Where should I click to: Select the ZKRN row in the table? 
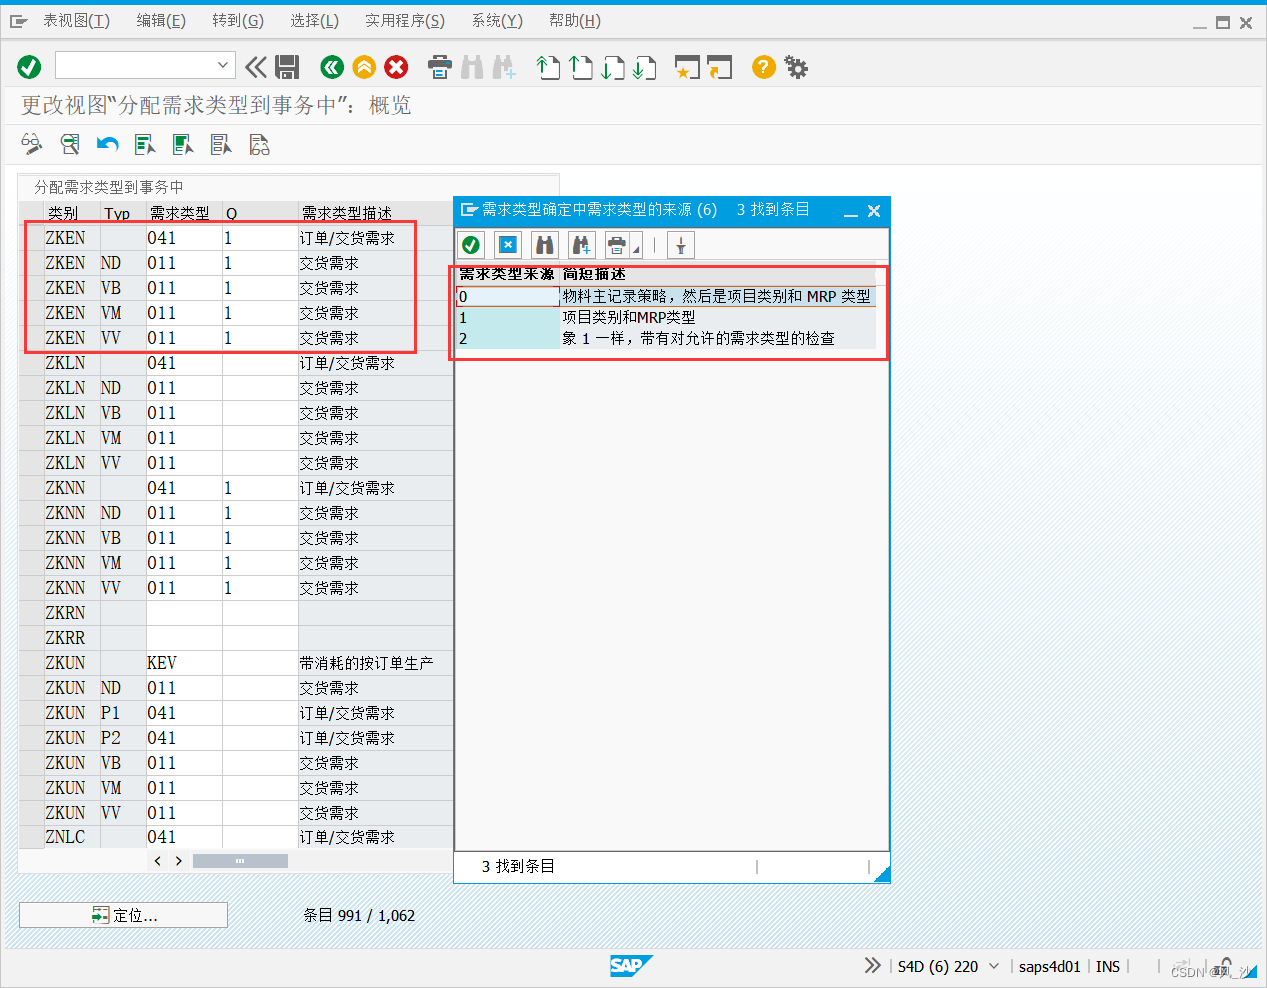coord(63,612)
